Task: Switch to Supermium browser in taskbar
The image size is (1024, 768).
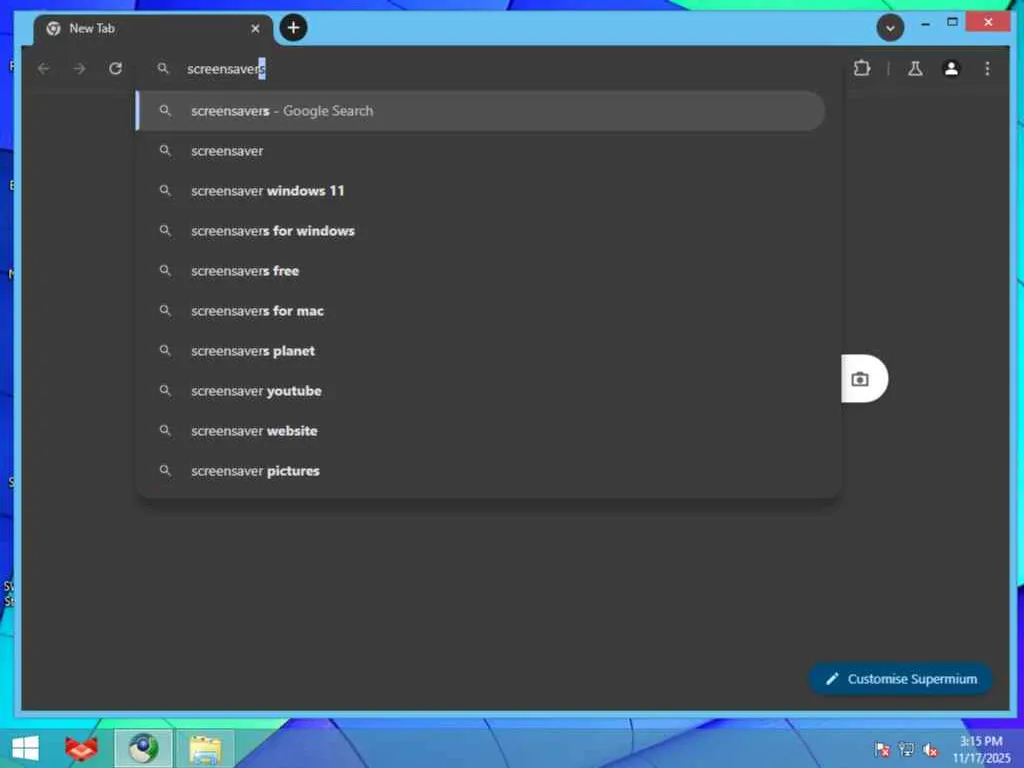Action: (x=143, y=748)
